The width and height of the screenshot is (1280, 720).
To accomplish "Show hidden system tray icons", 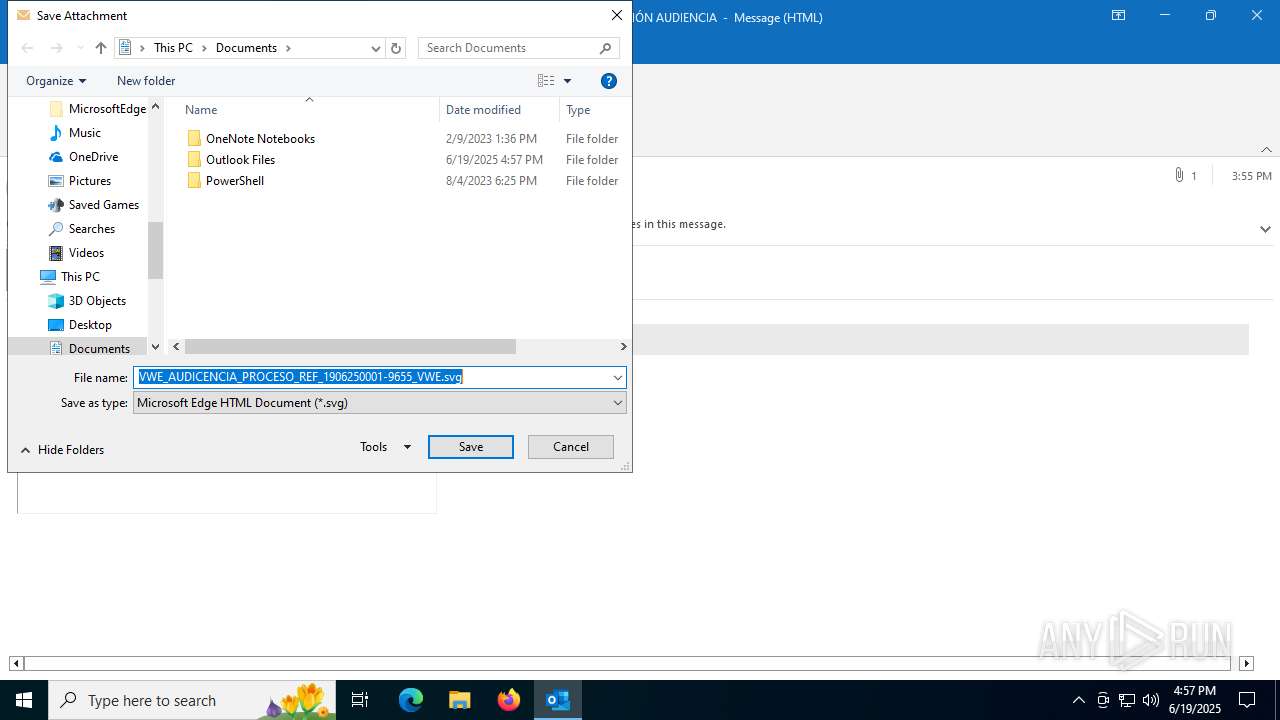I will (1078, 700).
